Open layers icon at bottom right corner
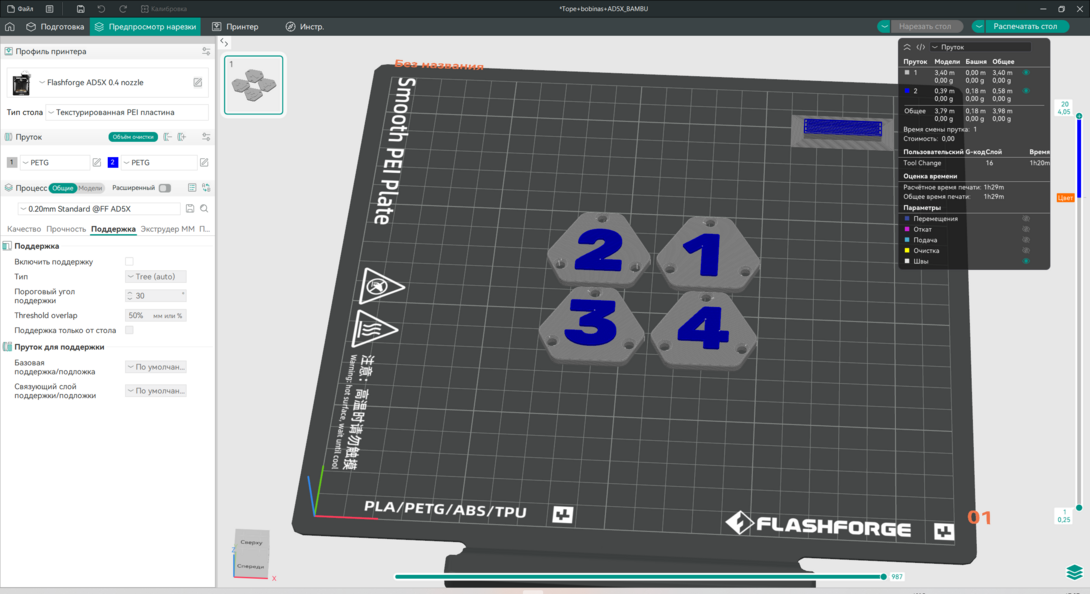The width and height of the screenshot is (1090, 594). (1074, 572)
